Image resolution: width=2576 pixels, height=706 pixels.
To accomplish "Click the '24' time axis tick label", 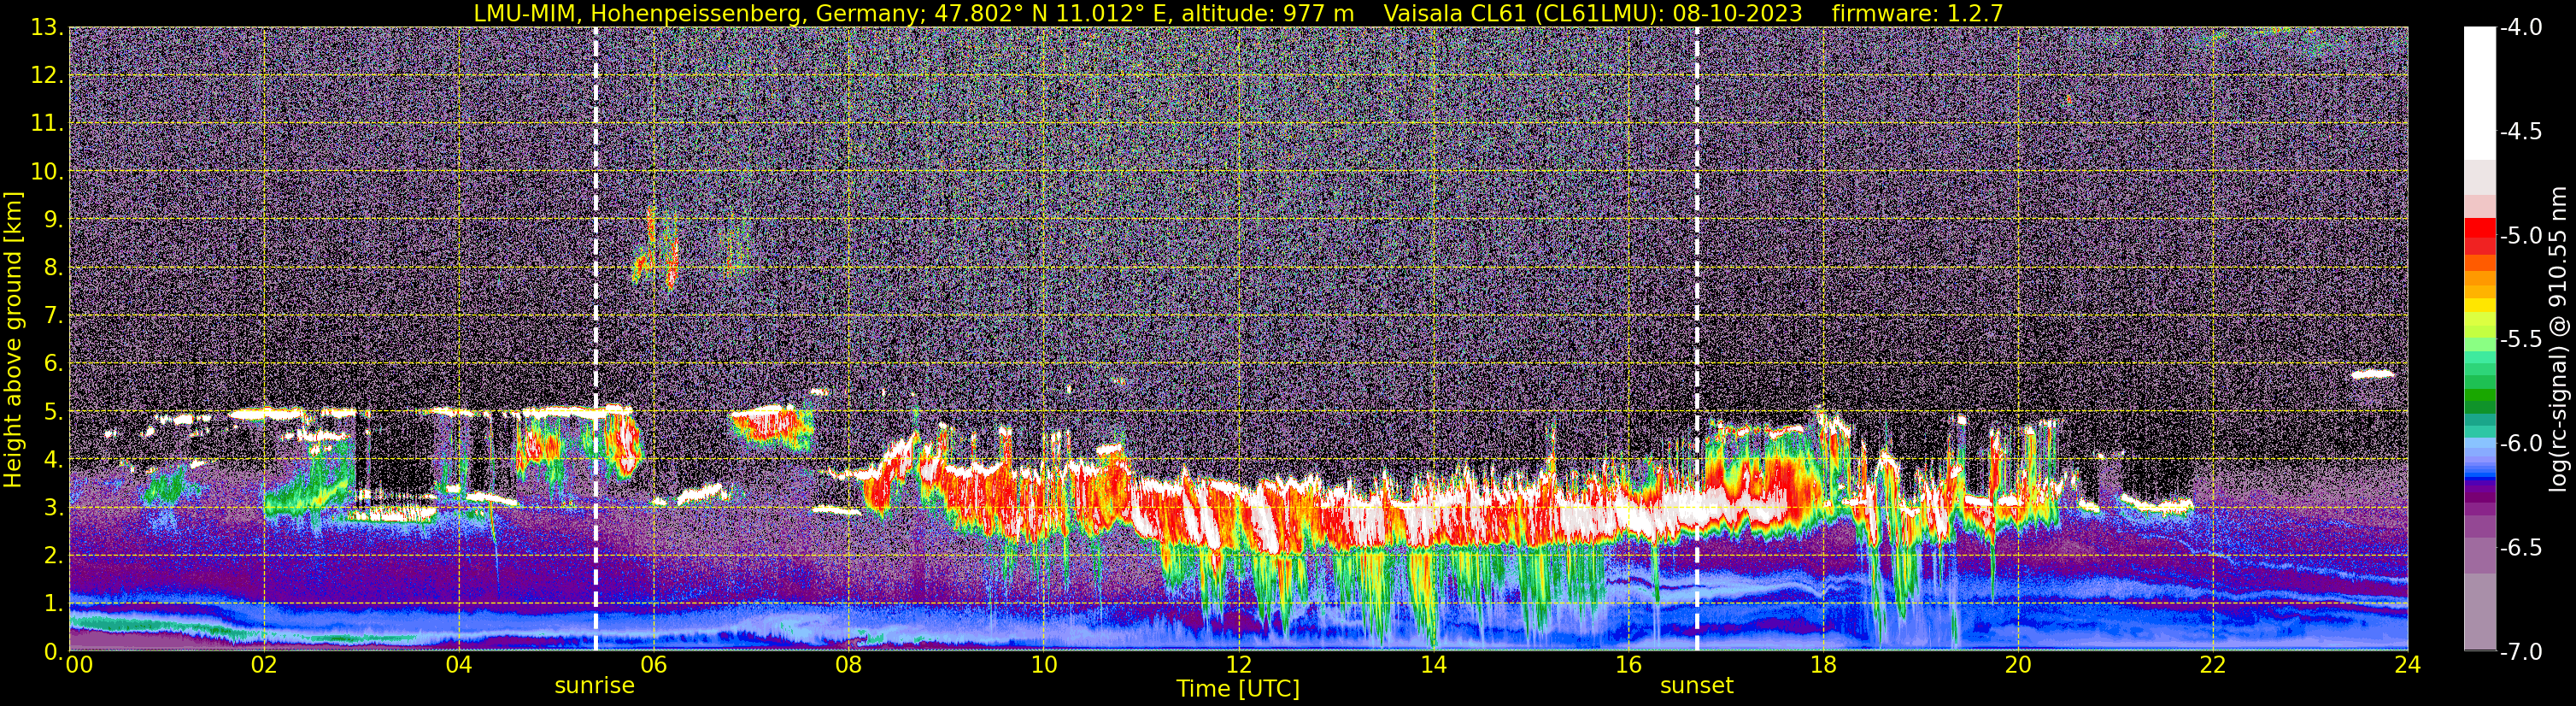I will (2408, 665).
